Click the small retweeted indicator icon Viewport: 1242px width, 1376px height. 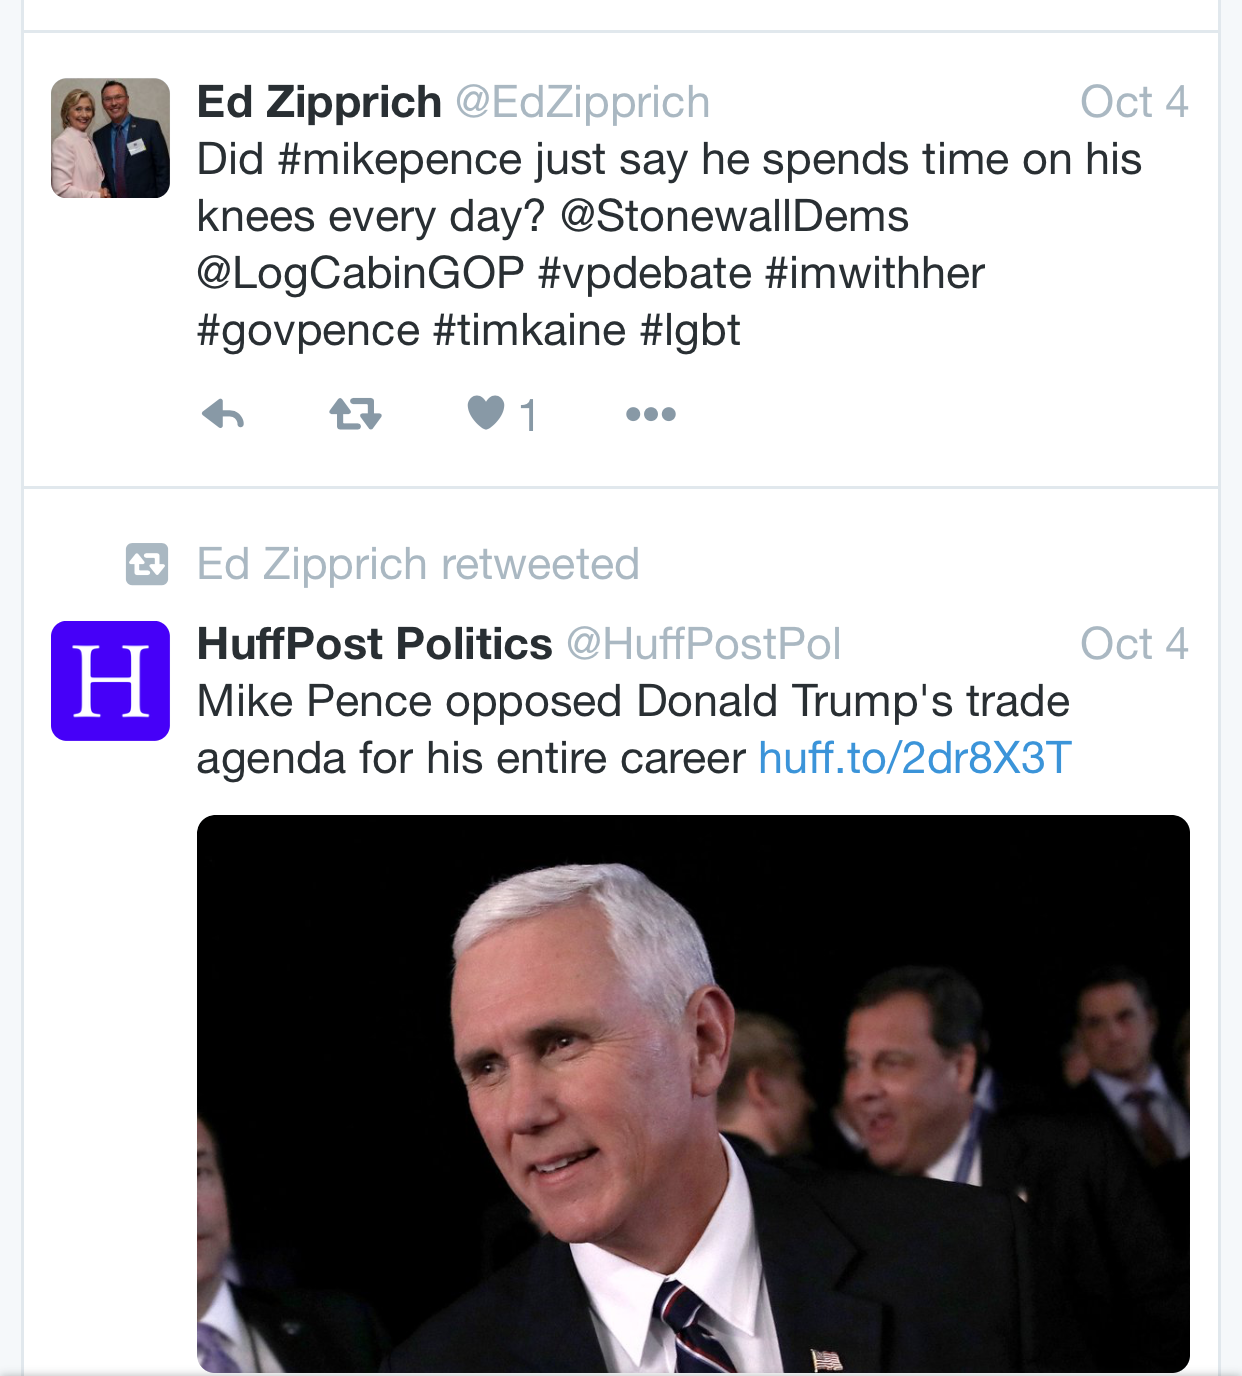click(x=147, y=564)
